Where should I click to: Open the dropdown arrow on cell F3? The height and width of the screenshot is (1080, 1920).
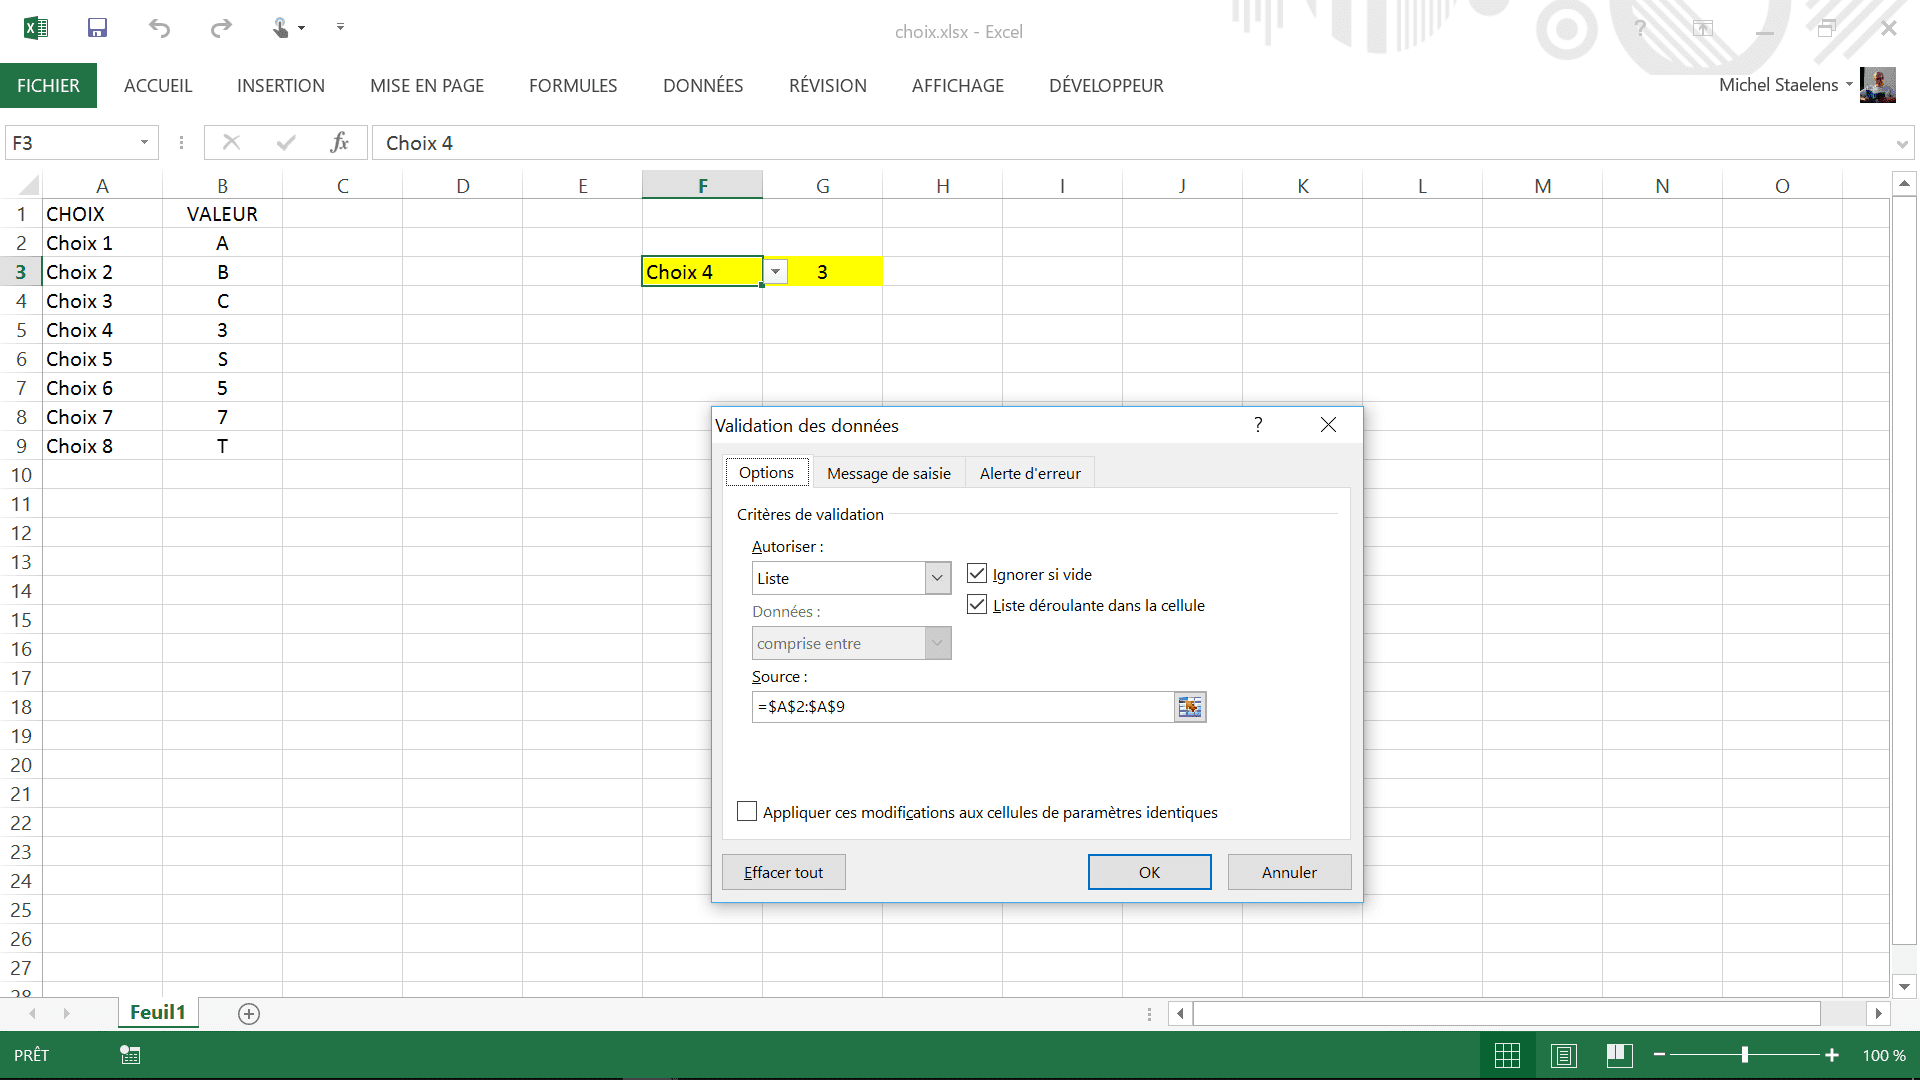775,272
